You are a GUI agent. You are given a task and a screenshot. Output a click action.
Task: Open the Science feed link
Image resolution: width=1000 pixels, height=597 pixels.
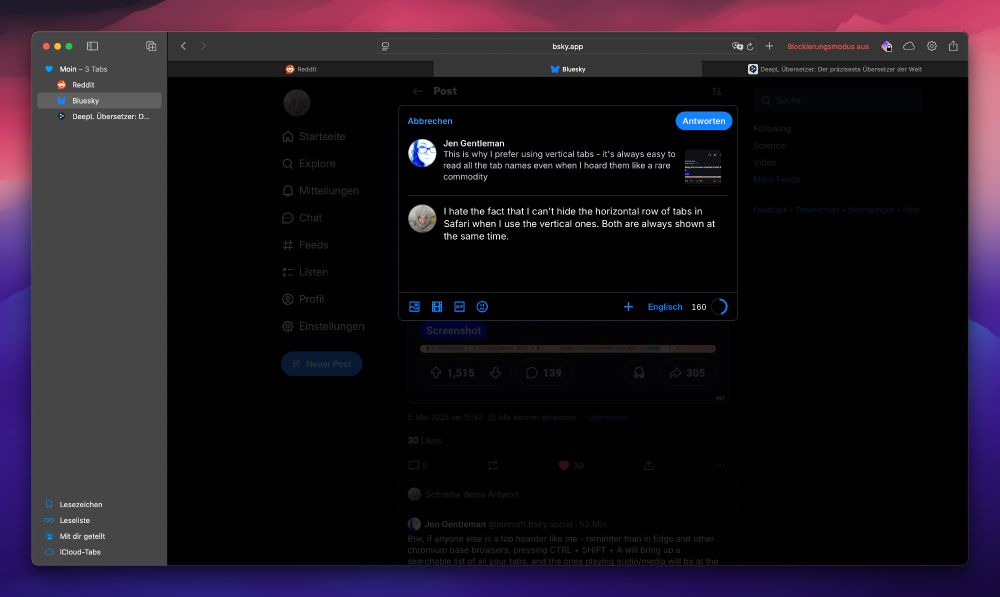tap(769, 146)
